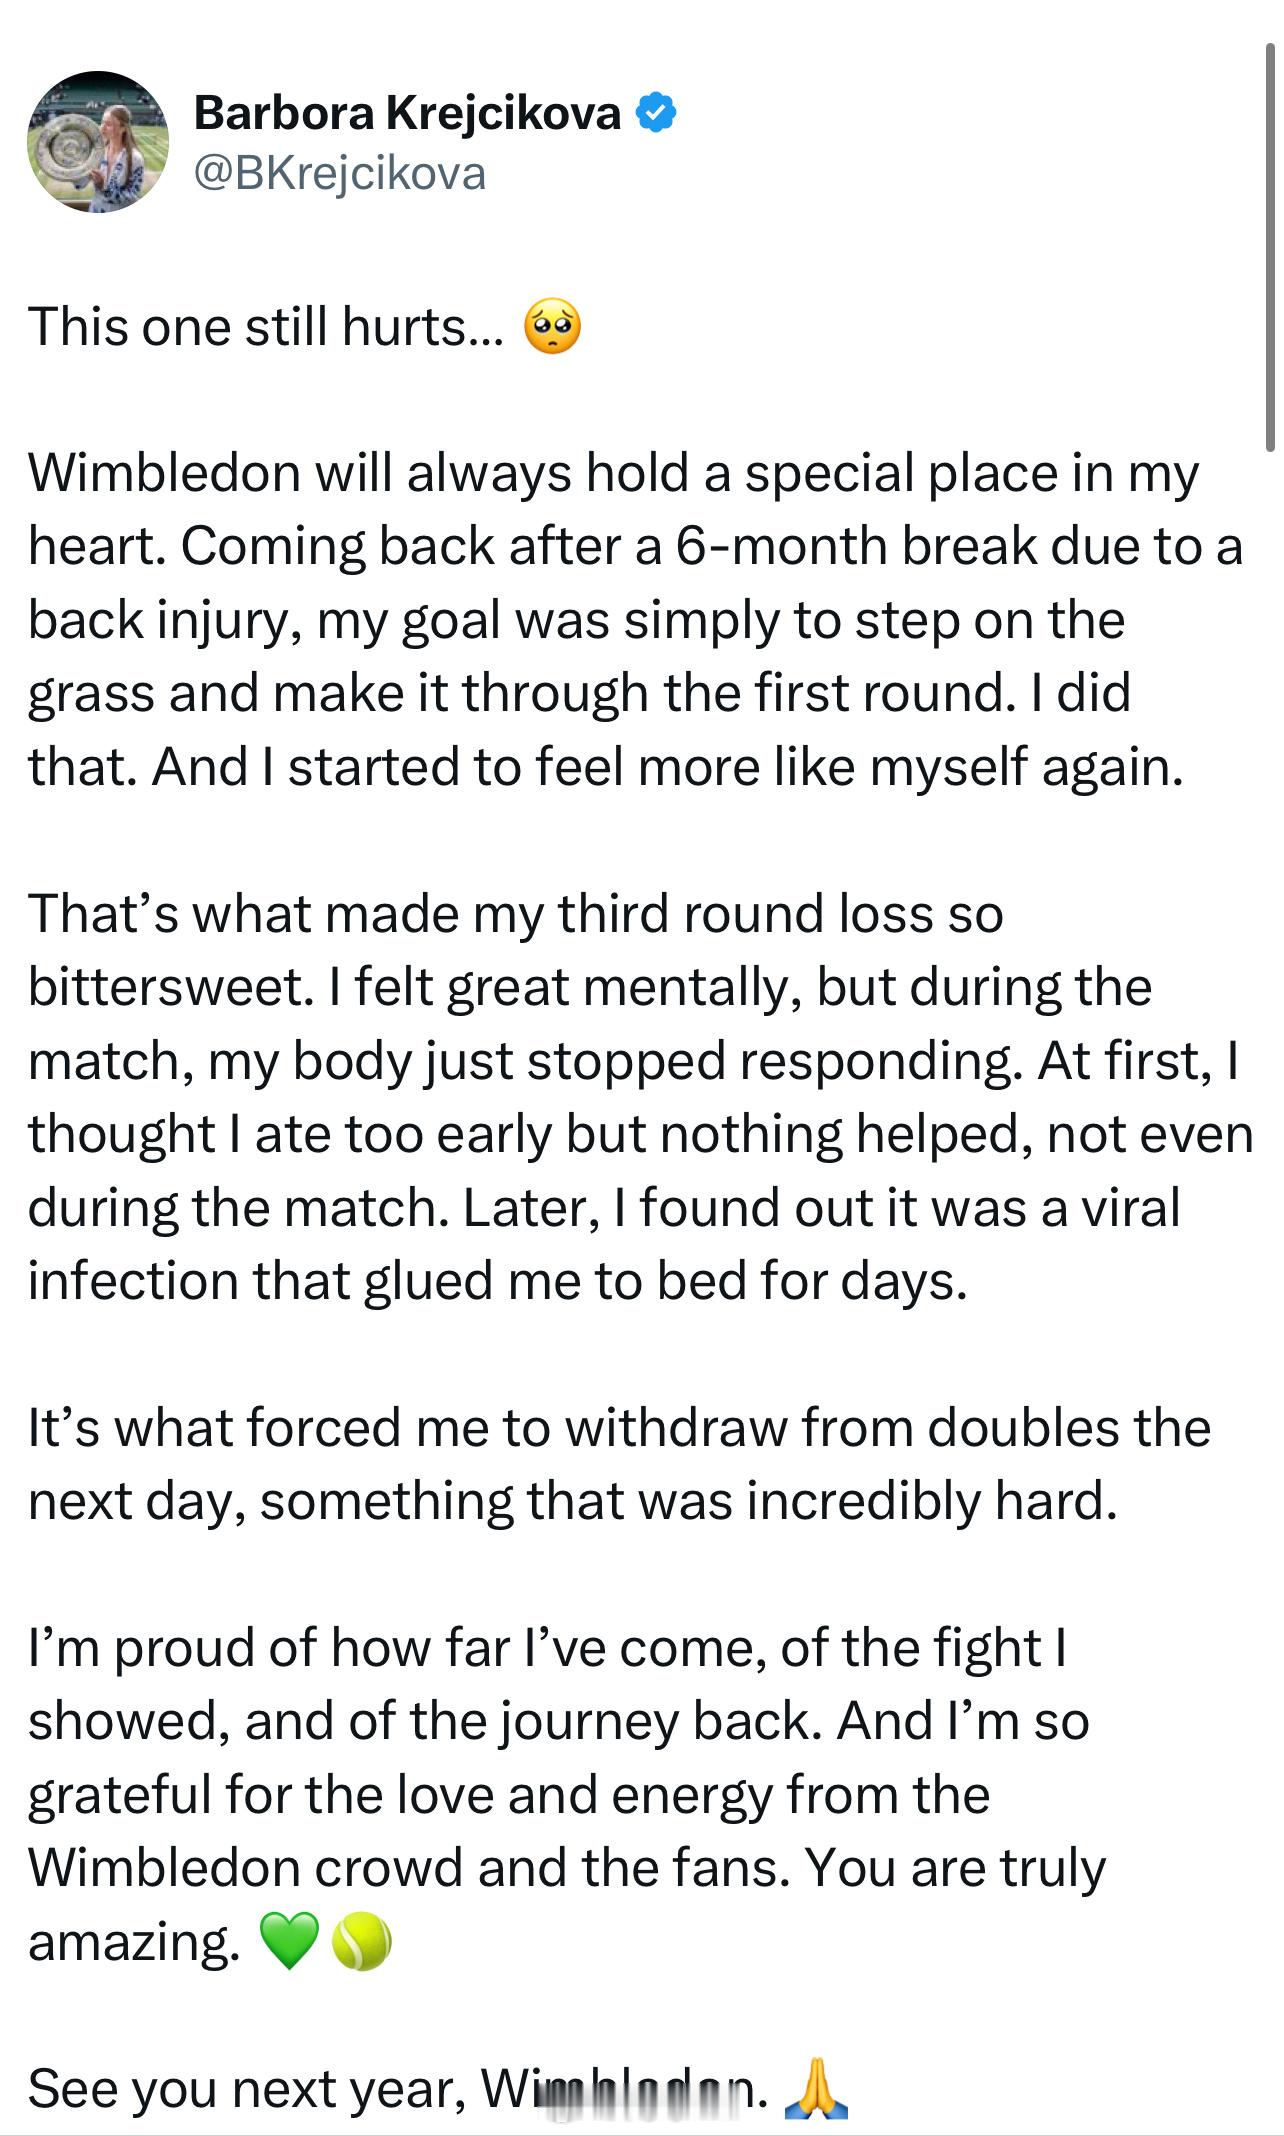
Task: Click the green heart emoji
Action: pos(289,1941)
